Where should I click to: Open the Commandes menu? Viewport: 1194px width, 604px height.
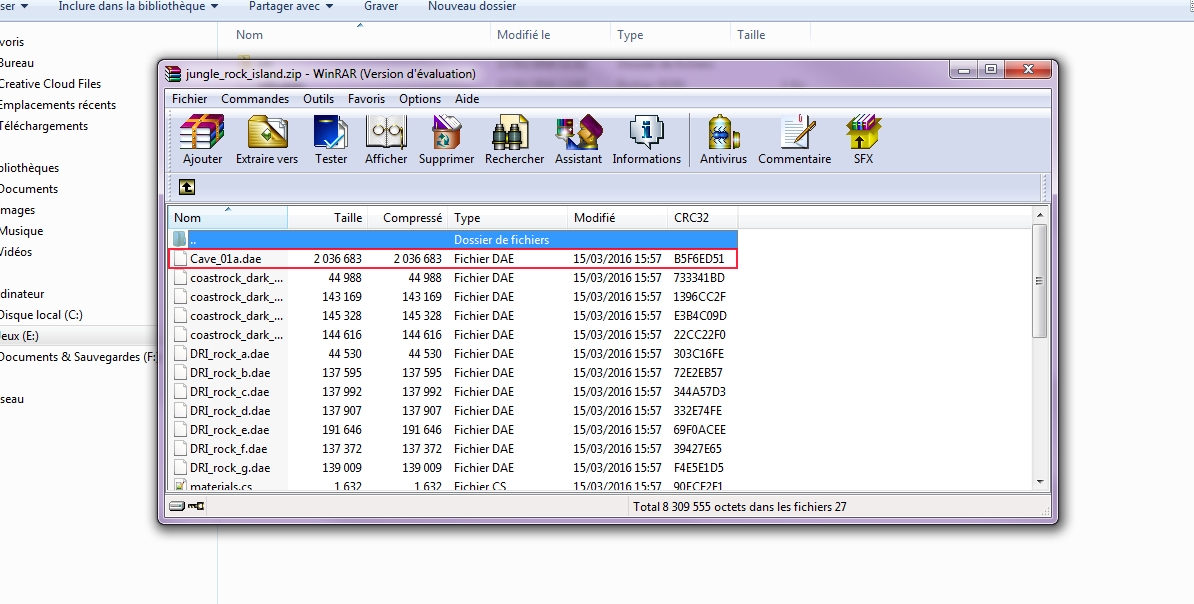(x=255, y=98)
